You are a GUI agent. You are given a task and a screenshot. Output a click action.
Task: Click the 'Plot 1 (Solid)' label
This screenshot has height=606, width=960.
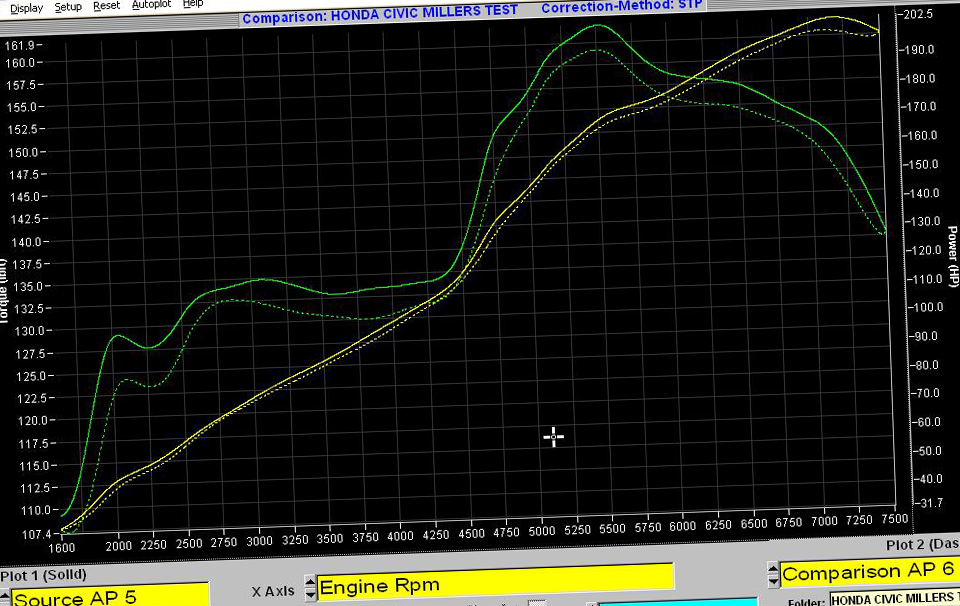43,575
